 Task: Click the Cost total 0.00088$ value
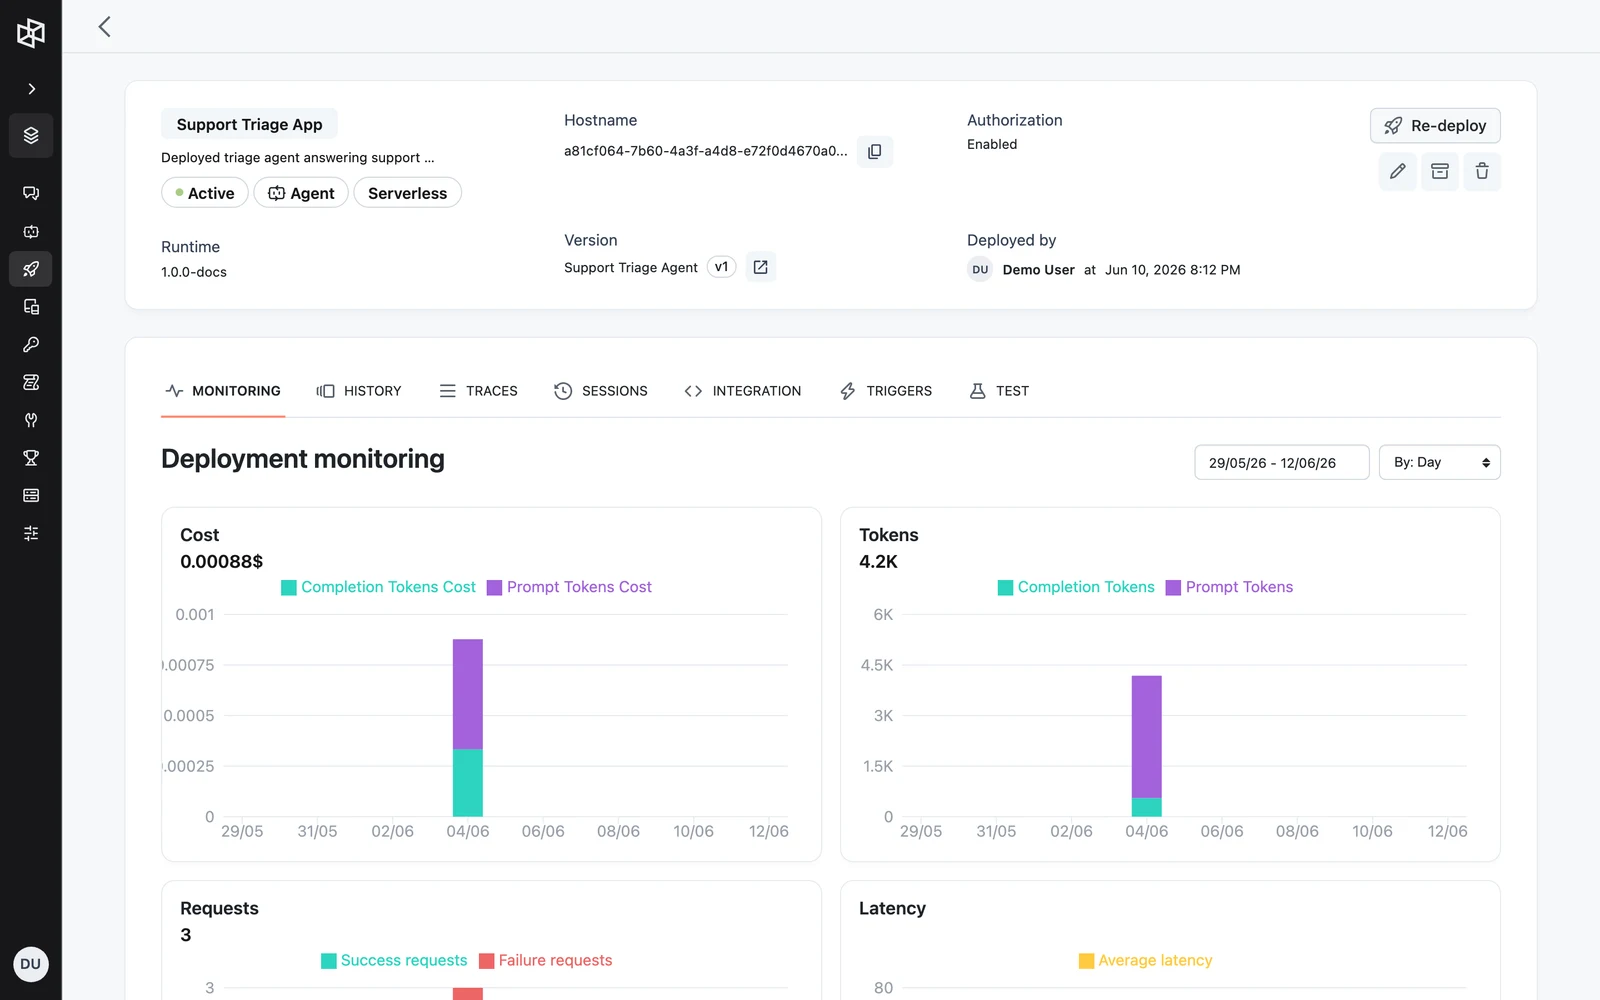pyautogui.click(x=221, y=562)
